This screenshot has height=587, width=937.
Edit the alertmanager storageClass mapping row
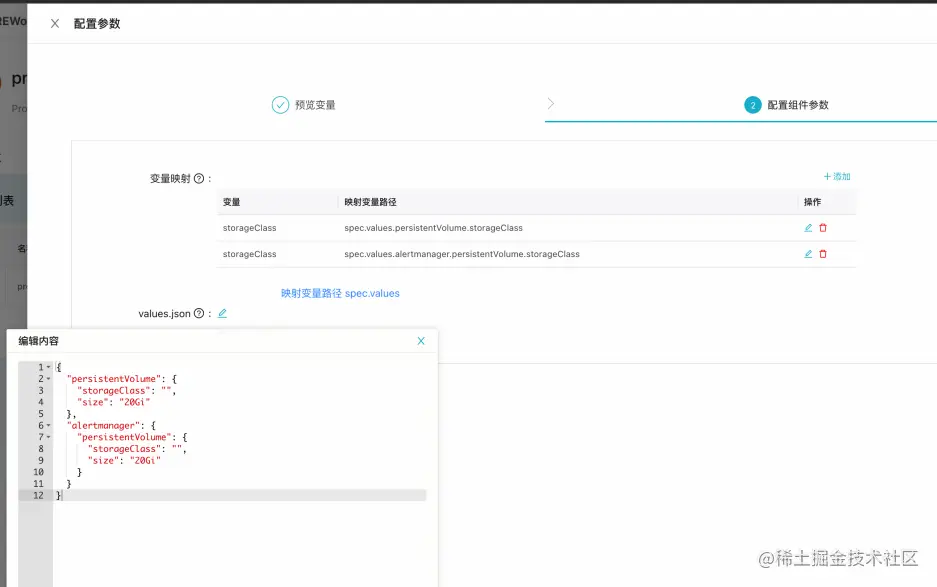coord(808,254)
